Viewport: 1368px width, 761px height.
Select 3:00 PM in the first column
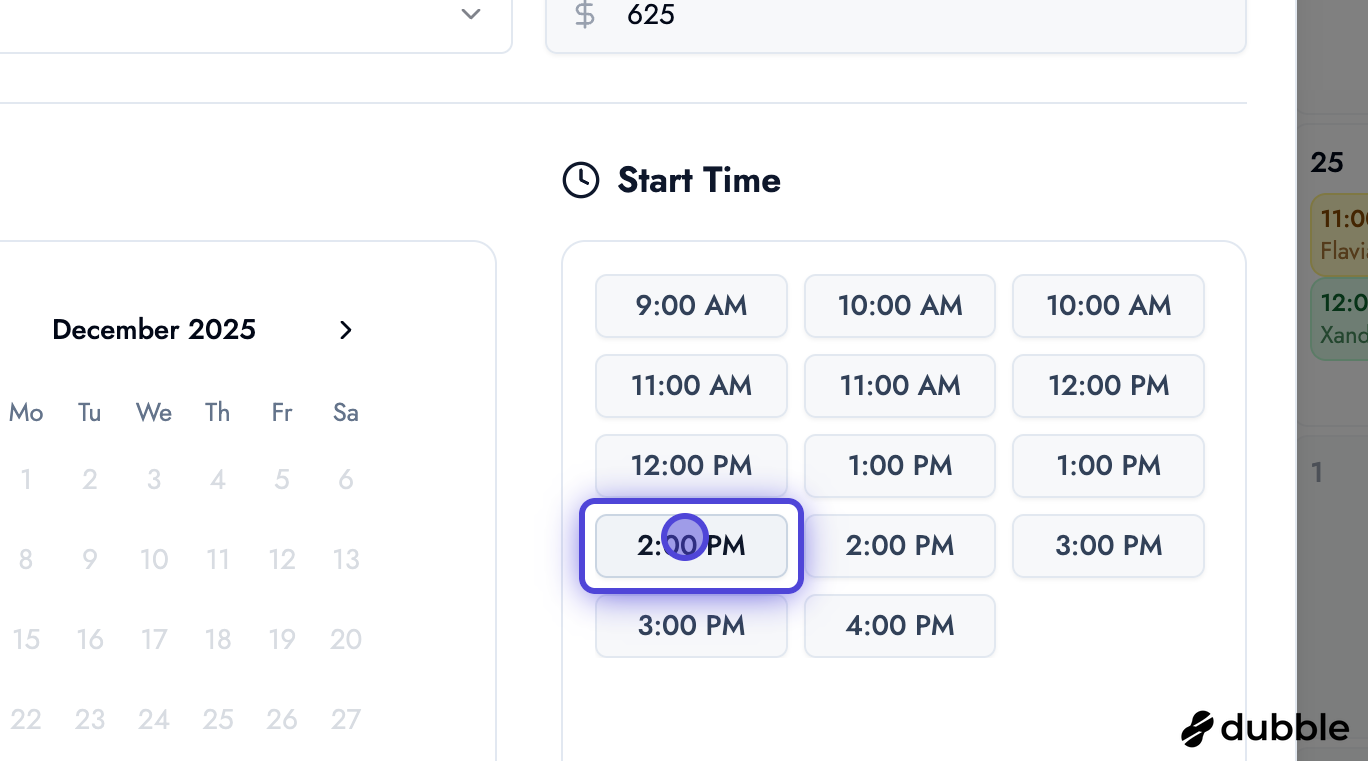[691, 626]
